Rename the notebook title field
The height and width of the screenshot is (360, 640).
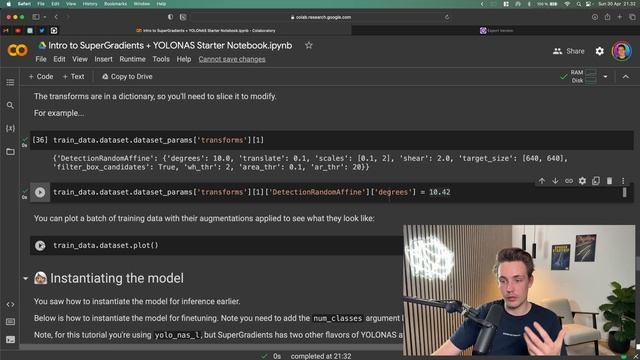pos(170,45)
